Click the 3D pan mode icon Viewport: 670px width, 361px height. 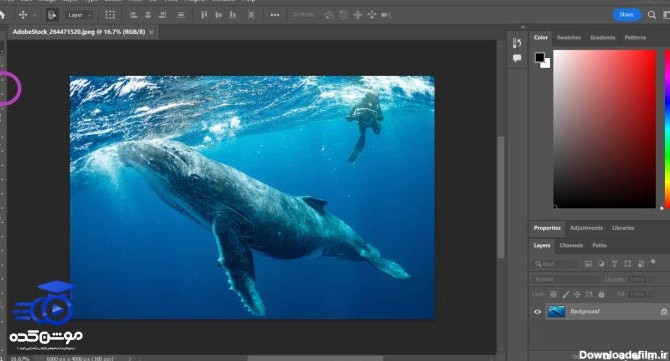[358, 15]
